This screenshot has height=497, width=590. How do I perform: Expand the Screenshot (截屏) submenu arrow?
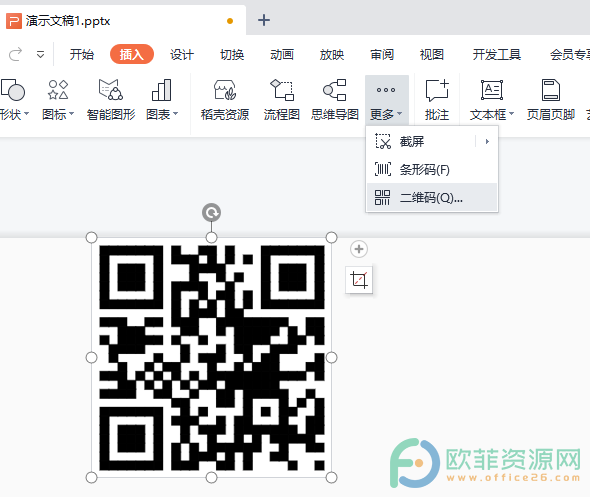pos(487,141)
